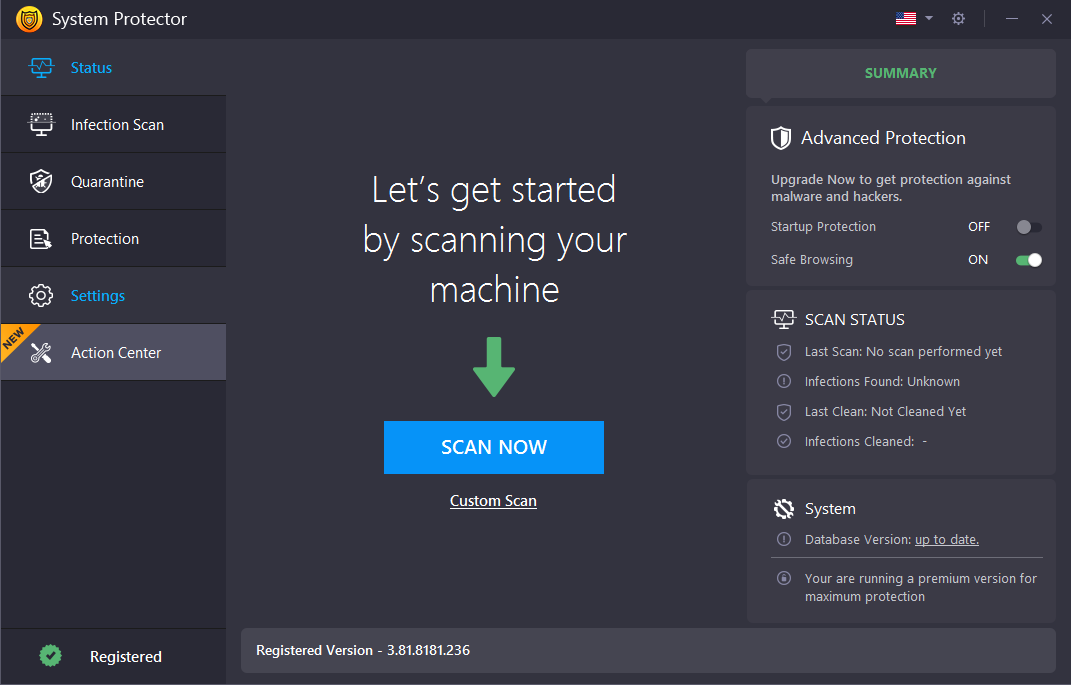Open the Quarantine menu item
1071x685 pixels.
tap(107, 182)
